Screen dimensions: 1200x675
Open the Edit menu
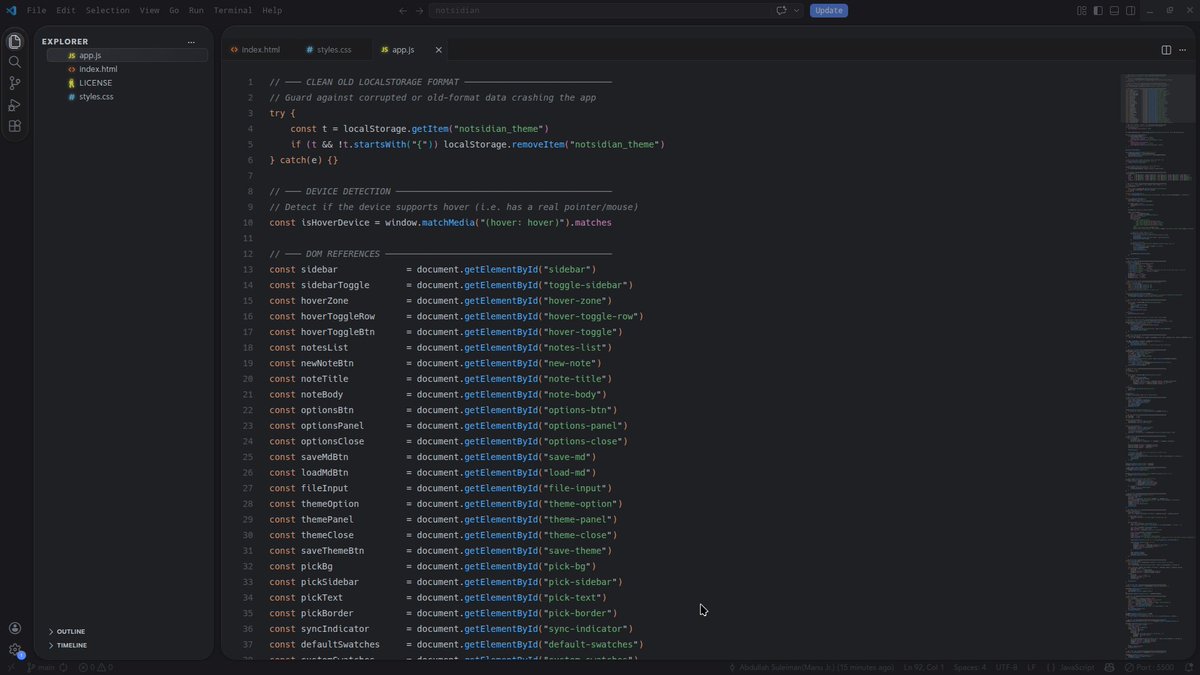66,10
